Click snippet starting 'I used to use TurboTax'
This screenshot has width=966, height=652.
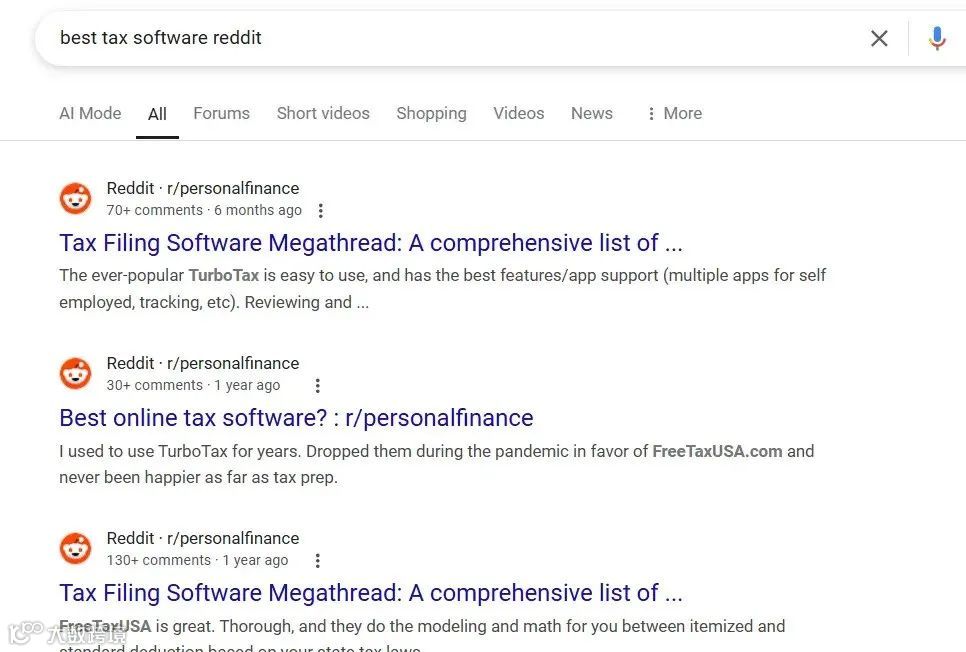point(437,464)
